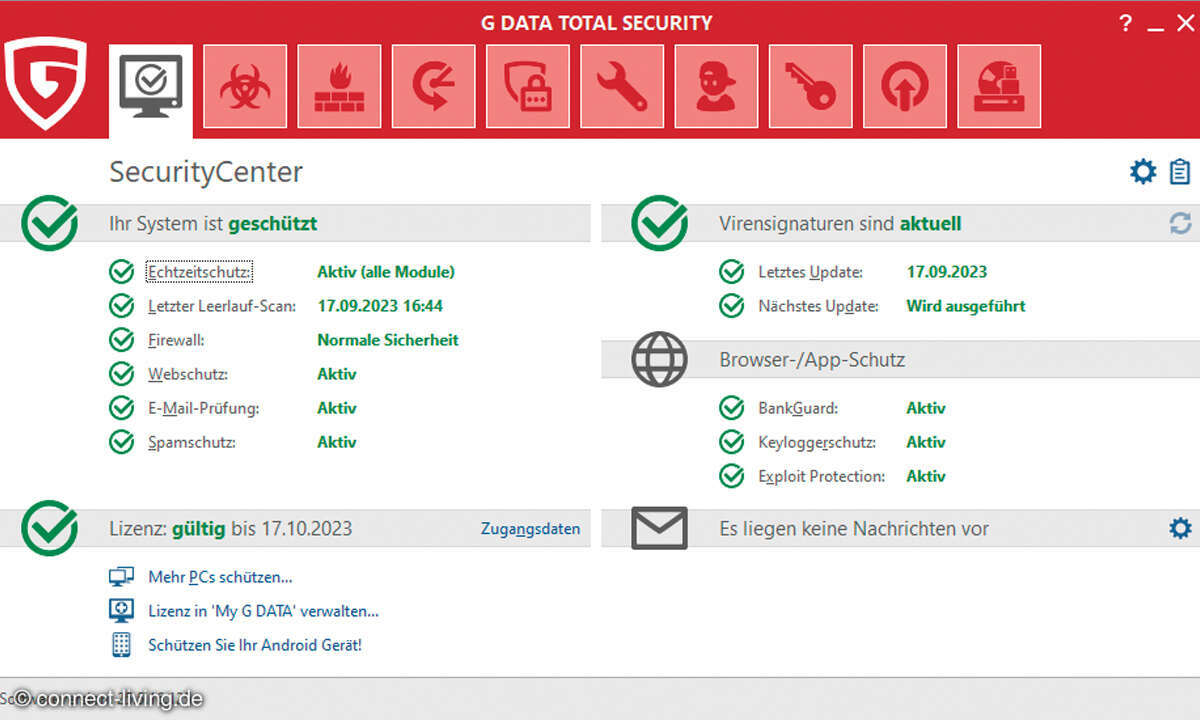Open the Parental Controls child tab

click(x=716, y=87)
